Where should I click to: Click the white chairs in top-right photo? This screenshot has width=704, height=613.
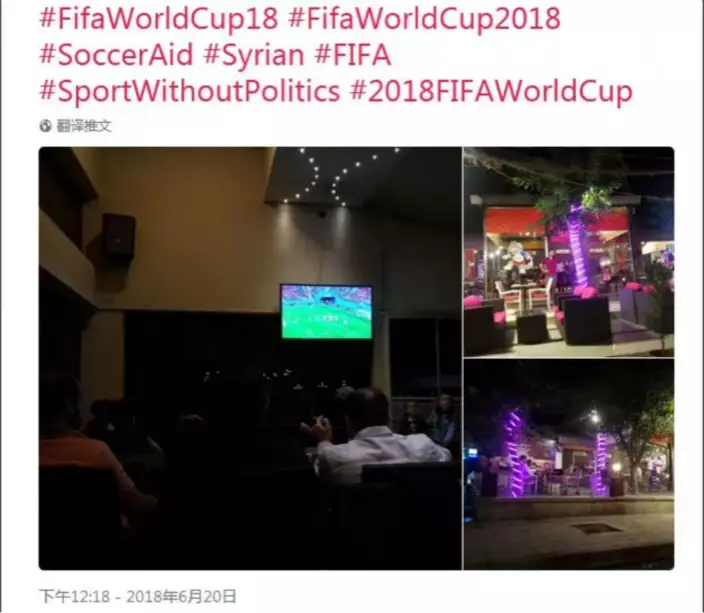523,295
